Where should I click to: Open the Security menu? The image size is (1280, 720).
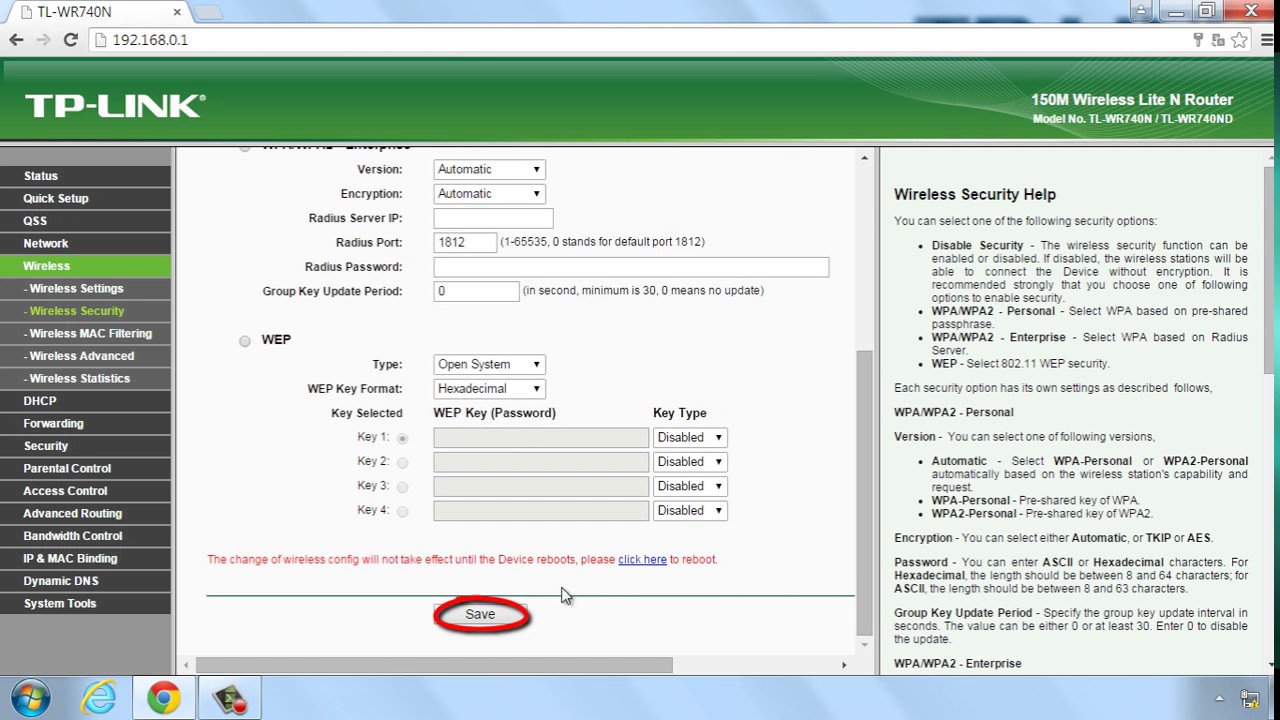[85, 446]
